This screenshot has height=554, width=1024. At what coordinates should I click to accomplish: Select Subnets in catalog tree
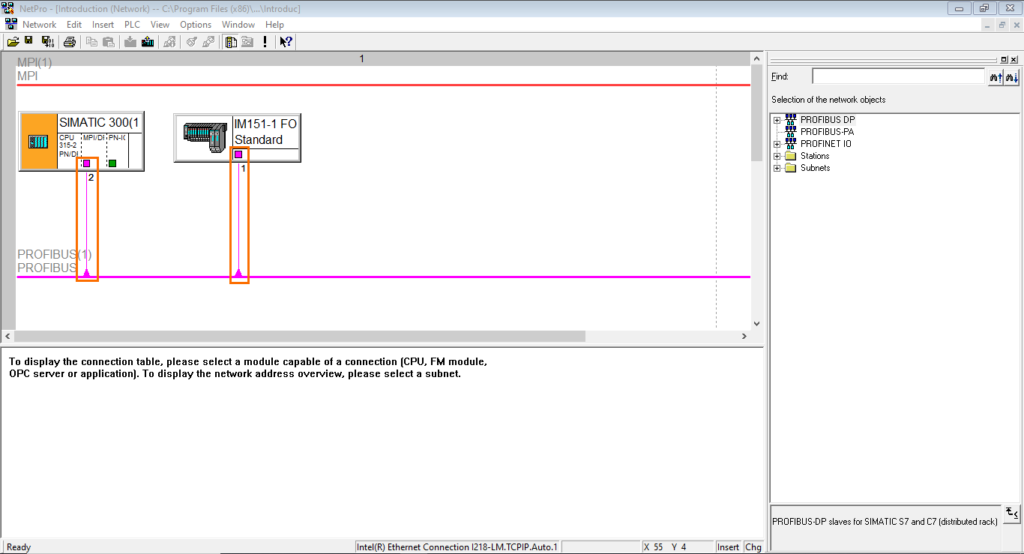pyautogui.click(x=815, y=168)
